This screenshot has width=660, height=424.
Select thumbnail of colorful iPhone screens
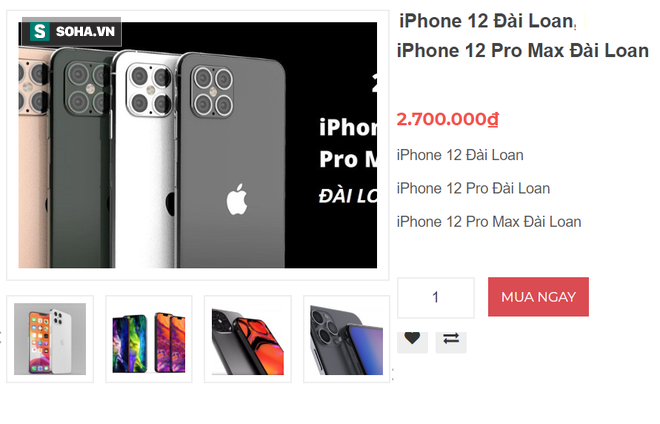pyautogui.click(x=149, y=339)
